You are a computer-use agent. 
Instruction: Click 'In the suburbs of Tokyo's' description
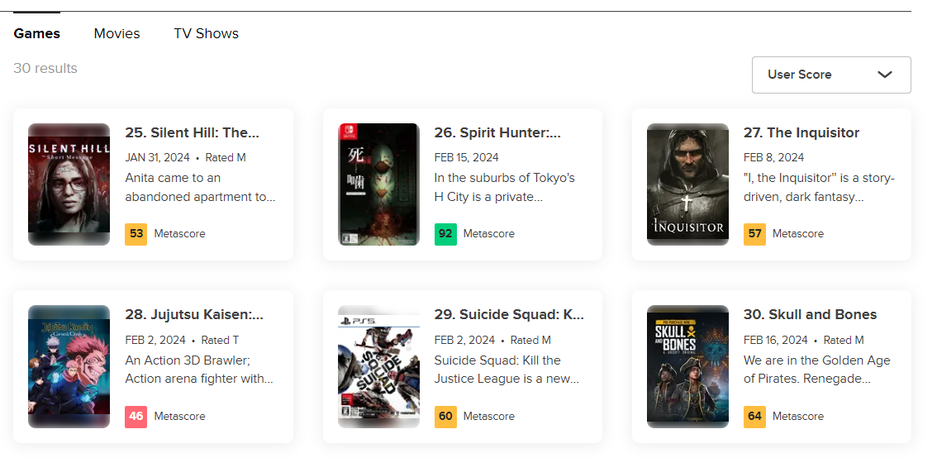click(504, 188)
